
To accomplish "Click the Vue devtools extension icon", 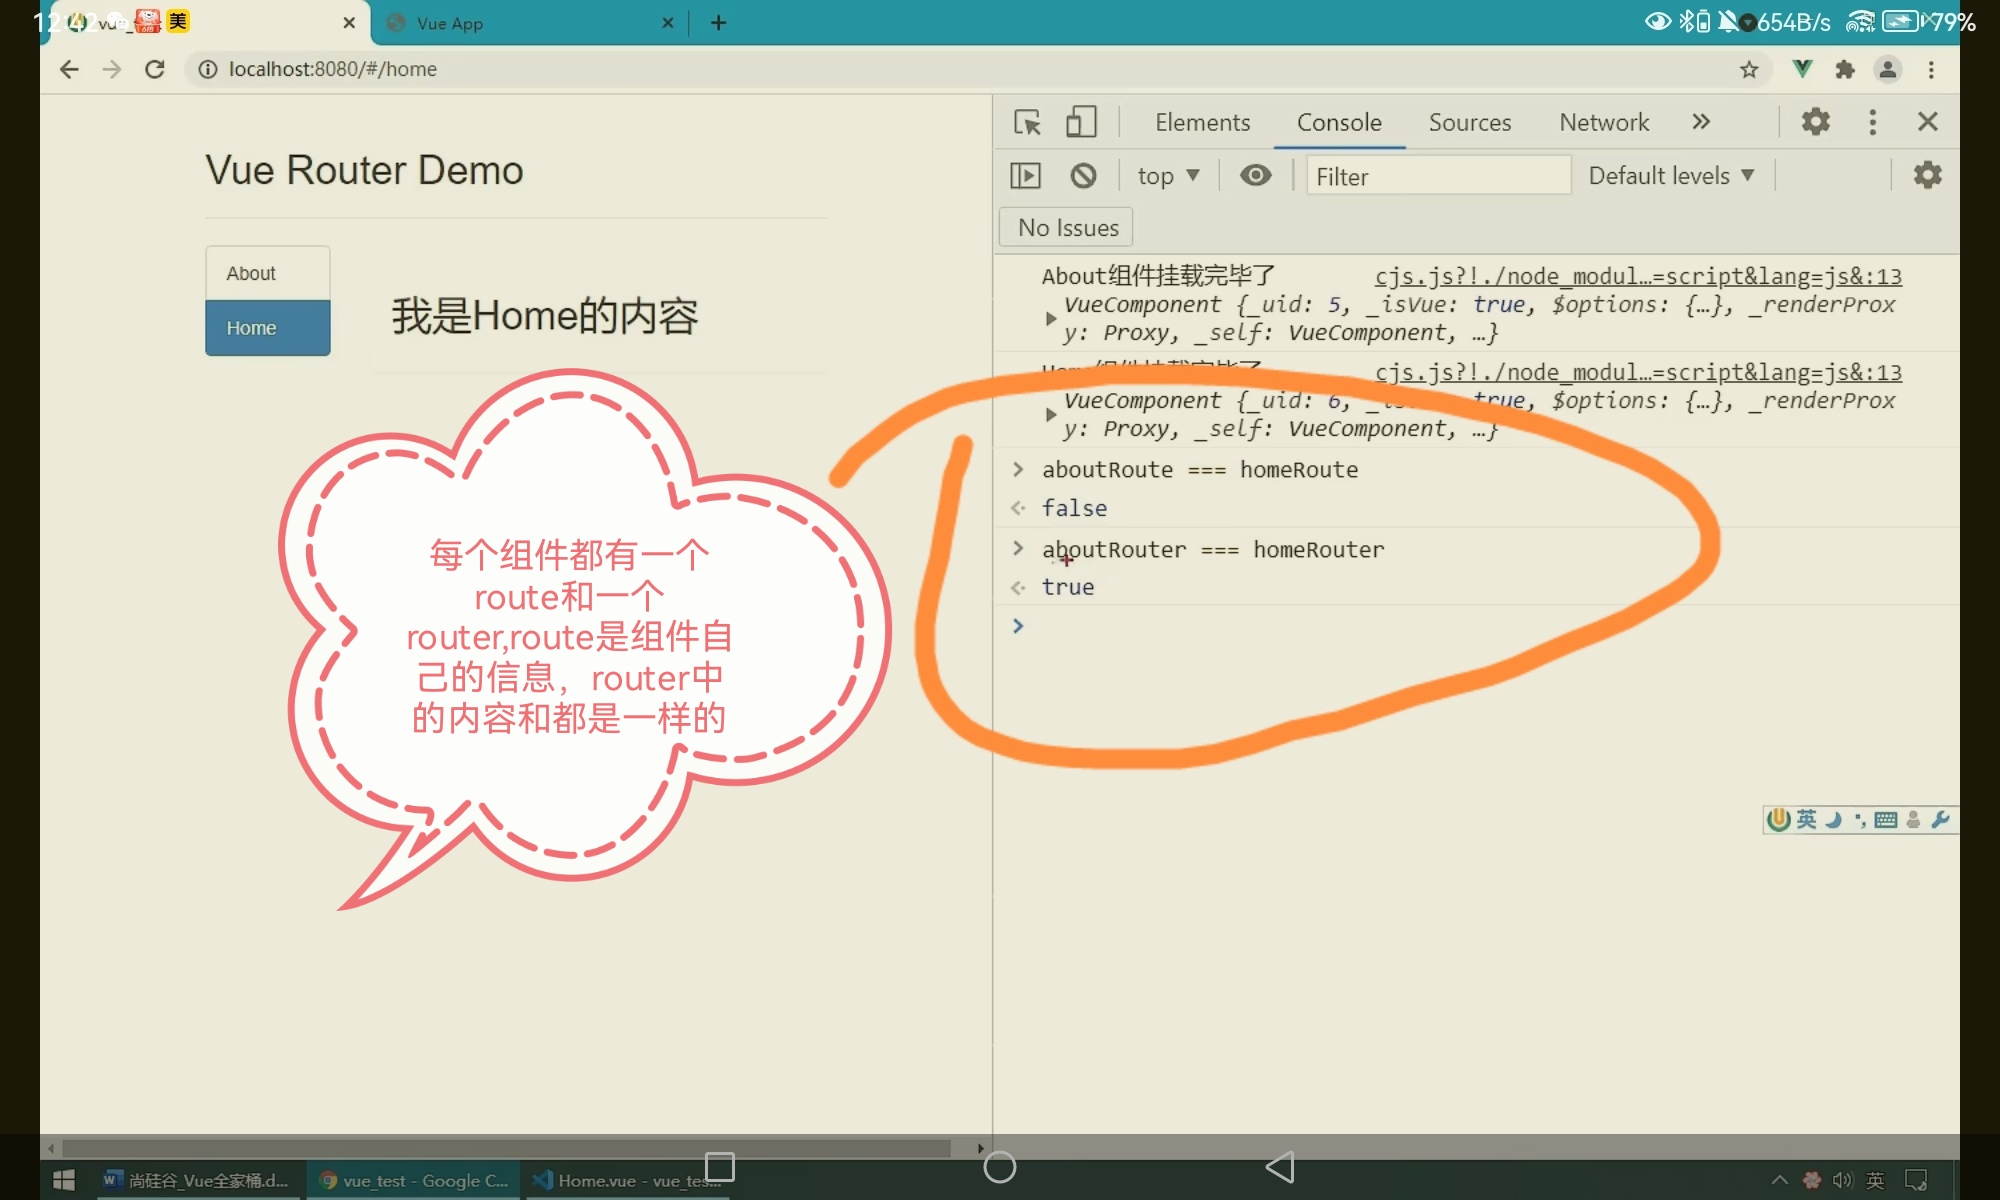I will click(x=1802, y=69).
